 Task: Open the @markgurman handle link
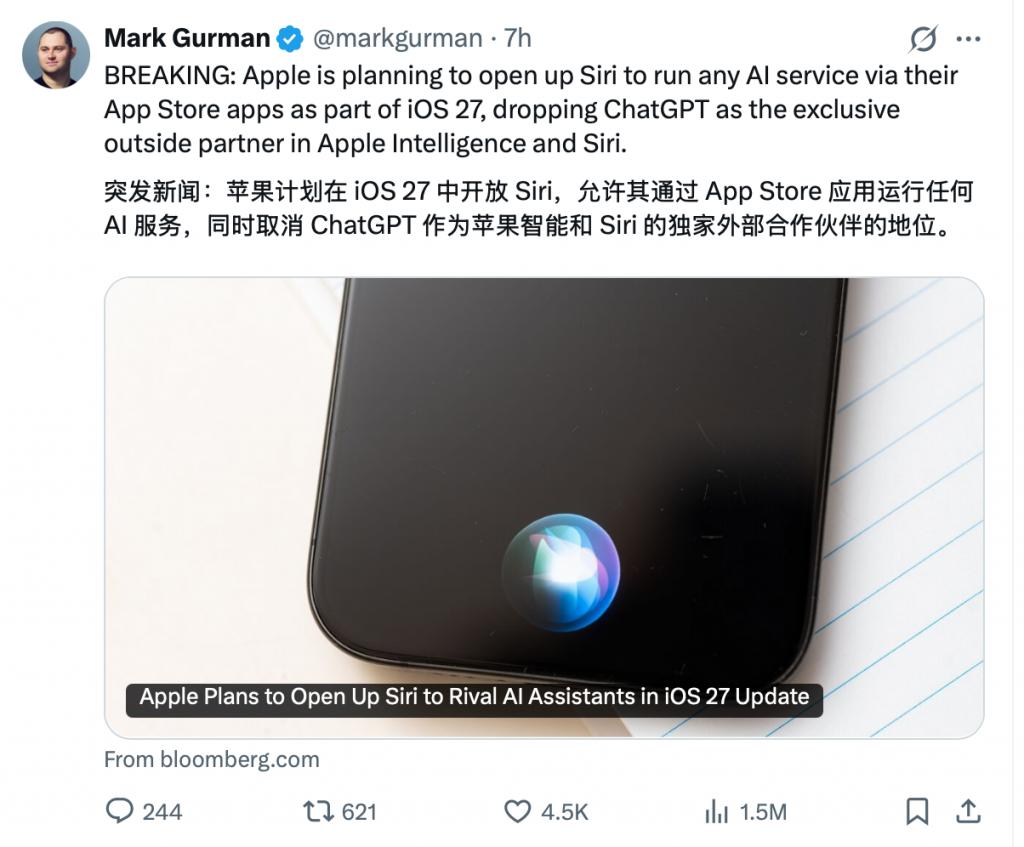point(398,39)
